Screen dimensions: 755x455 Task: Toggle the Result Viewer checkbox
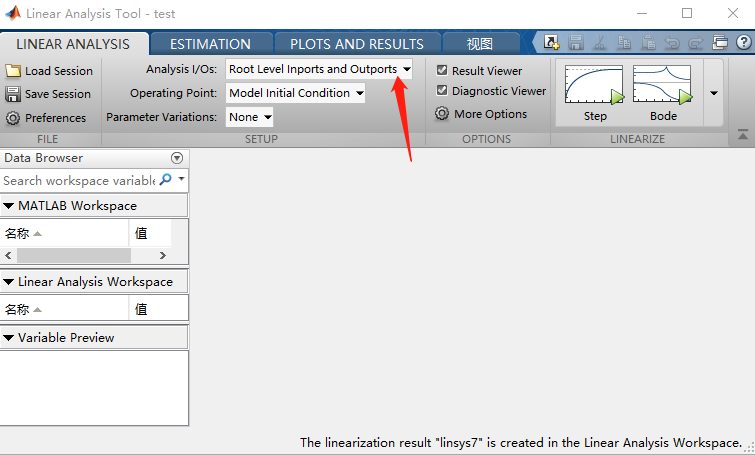tap(442, 70)
